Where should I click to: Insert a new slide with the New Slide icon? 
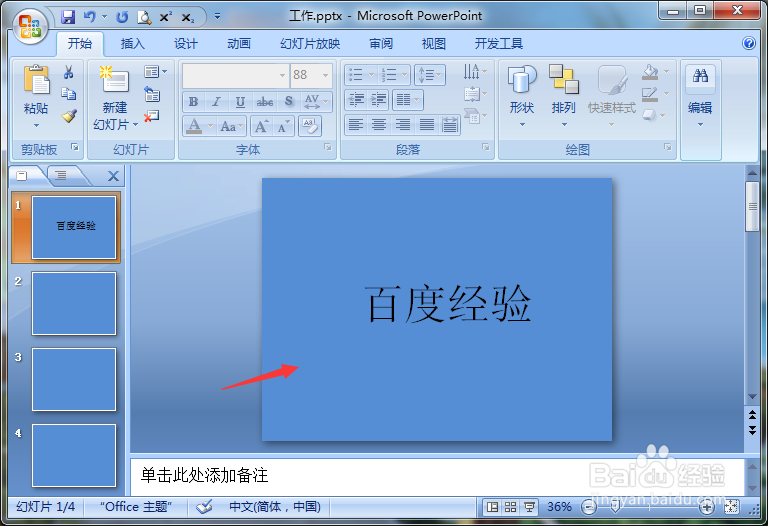point(114,79)
